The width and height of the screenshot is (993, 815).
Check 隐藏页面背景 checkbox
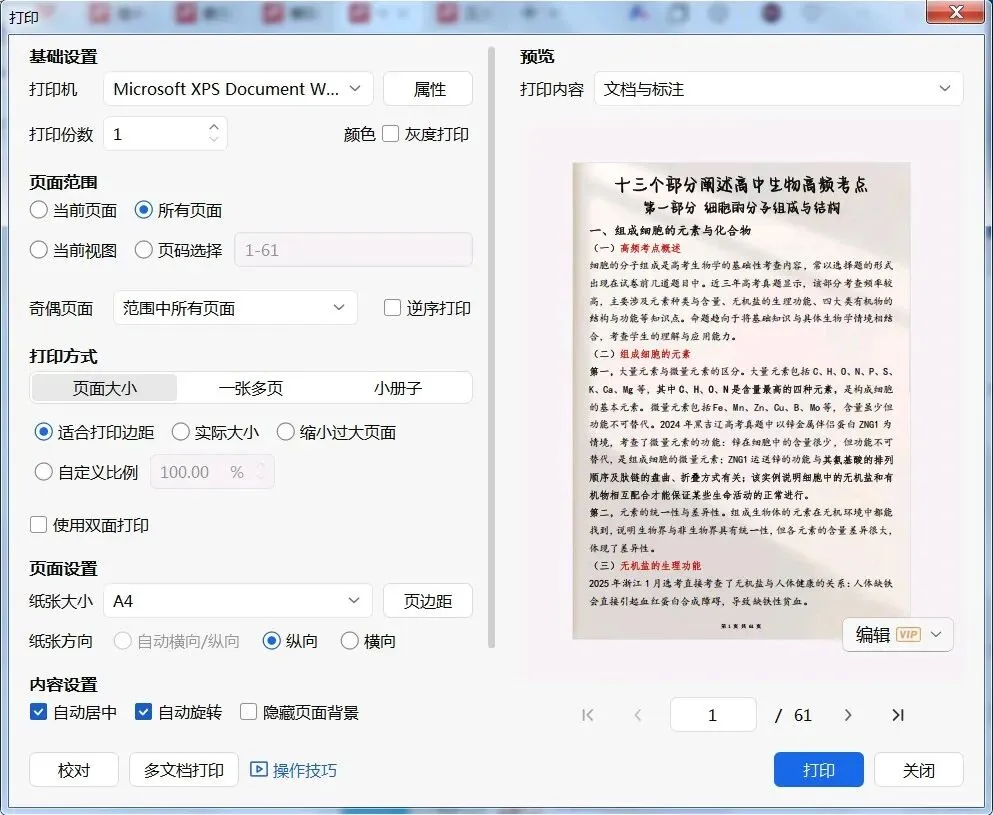coord(248,712)
